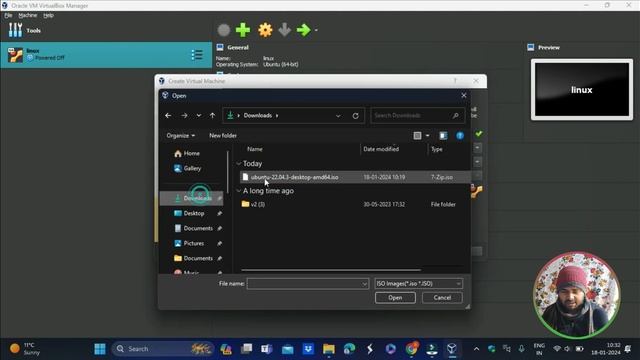Toggle the preview pane icon

[443, 136]
